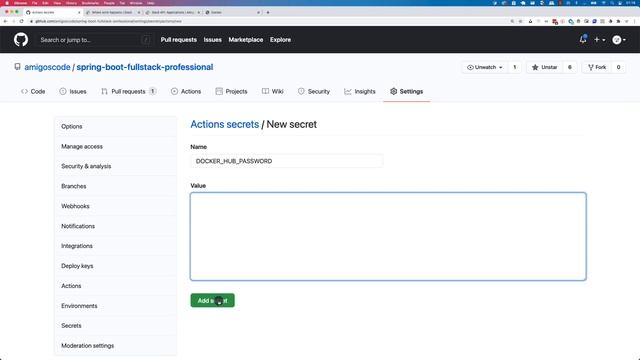The width and height of the screenshot is (640, 360).
Task: Open a new browser tab with plus
Action: pos(268,12)
